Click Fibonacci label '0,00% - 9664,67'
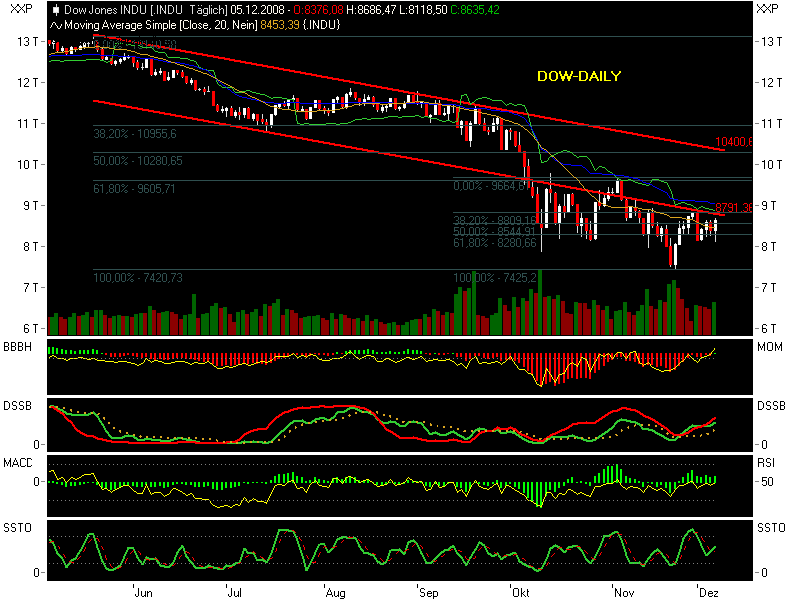The height and width of the screenshot is (600, 800). pos(492,186)
